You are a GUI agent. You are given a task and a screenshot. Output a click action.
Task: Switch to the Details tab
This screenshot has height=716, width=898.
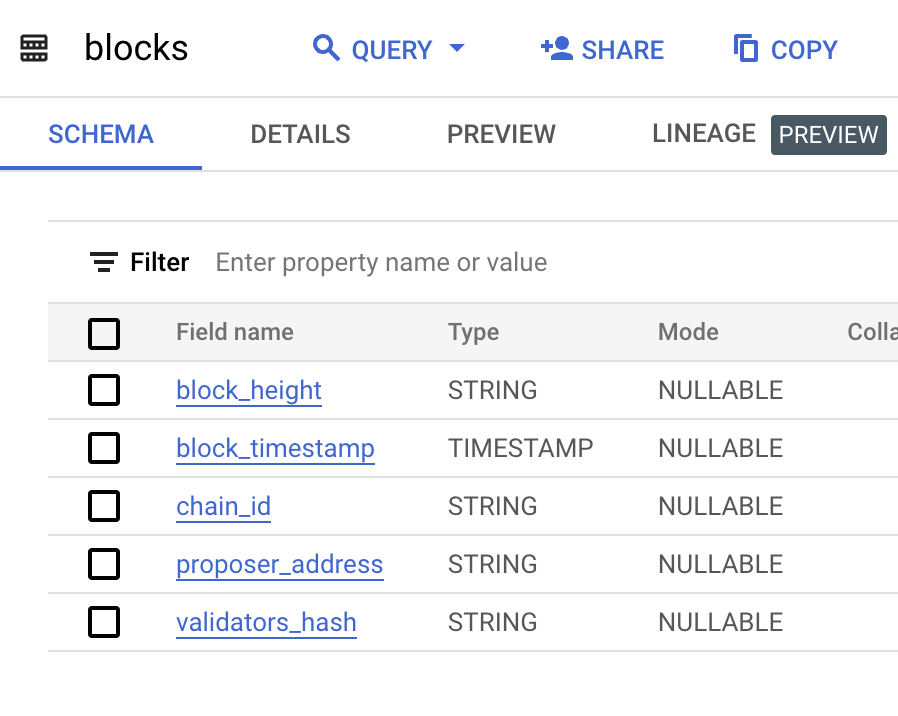(x=300, y=134)
